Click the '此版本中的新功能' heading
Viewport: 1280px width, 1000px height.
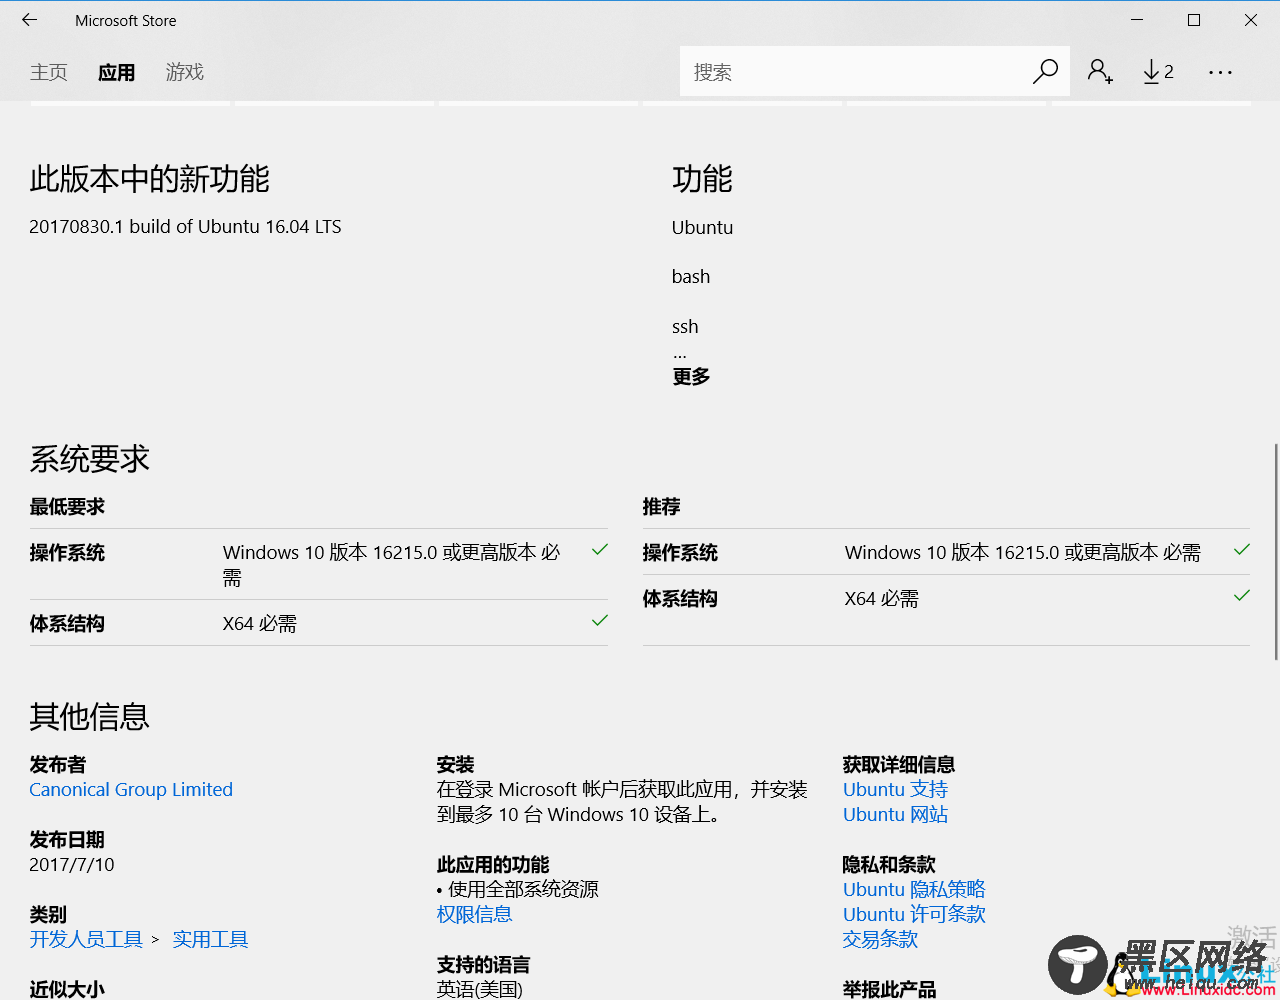149,179
